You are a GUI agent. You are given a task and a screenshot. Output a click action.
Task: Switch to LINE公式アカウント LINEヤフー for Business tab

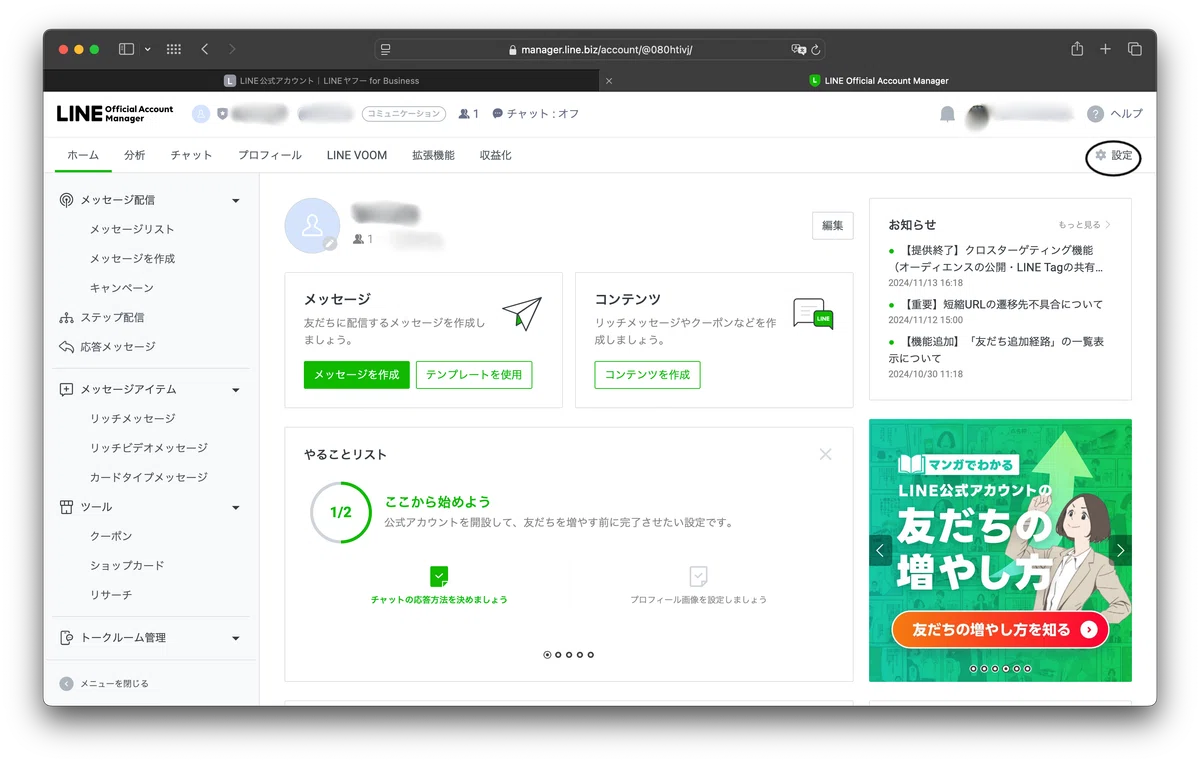click(x=321, y=81)
